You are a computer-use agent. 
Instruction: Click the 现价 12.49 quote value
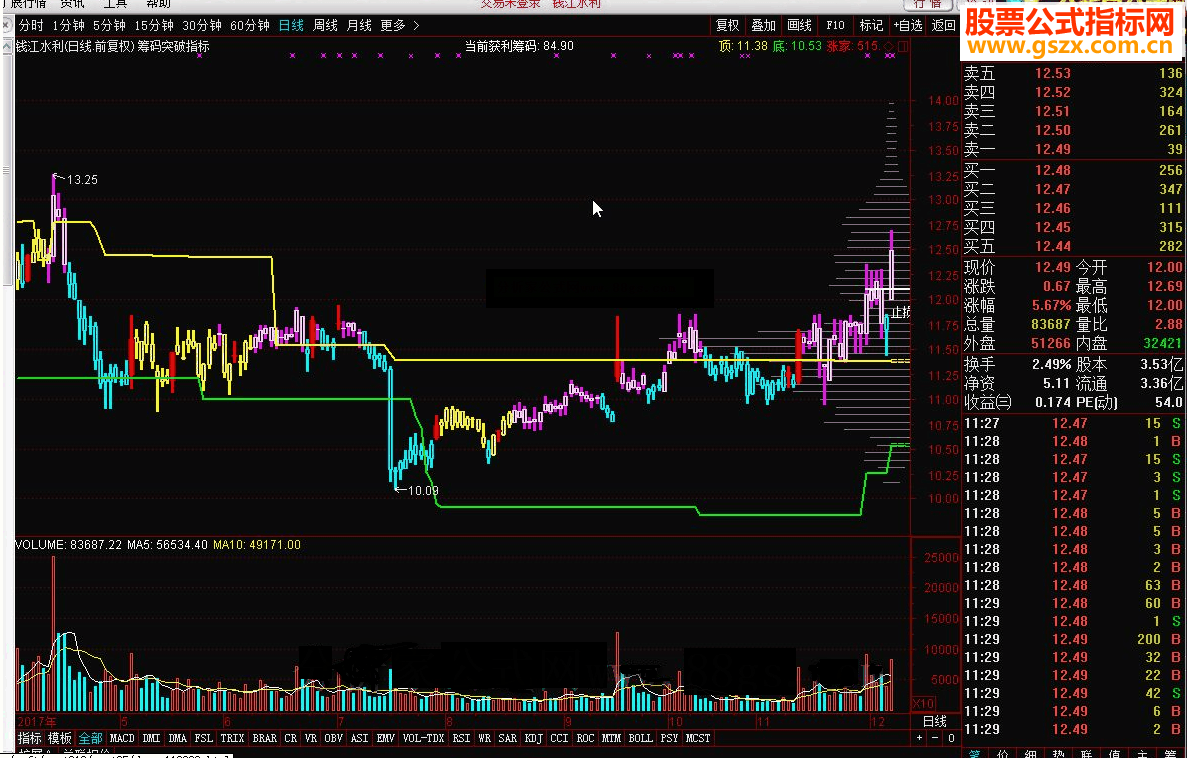pos(1052,267)
